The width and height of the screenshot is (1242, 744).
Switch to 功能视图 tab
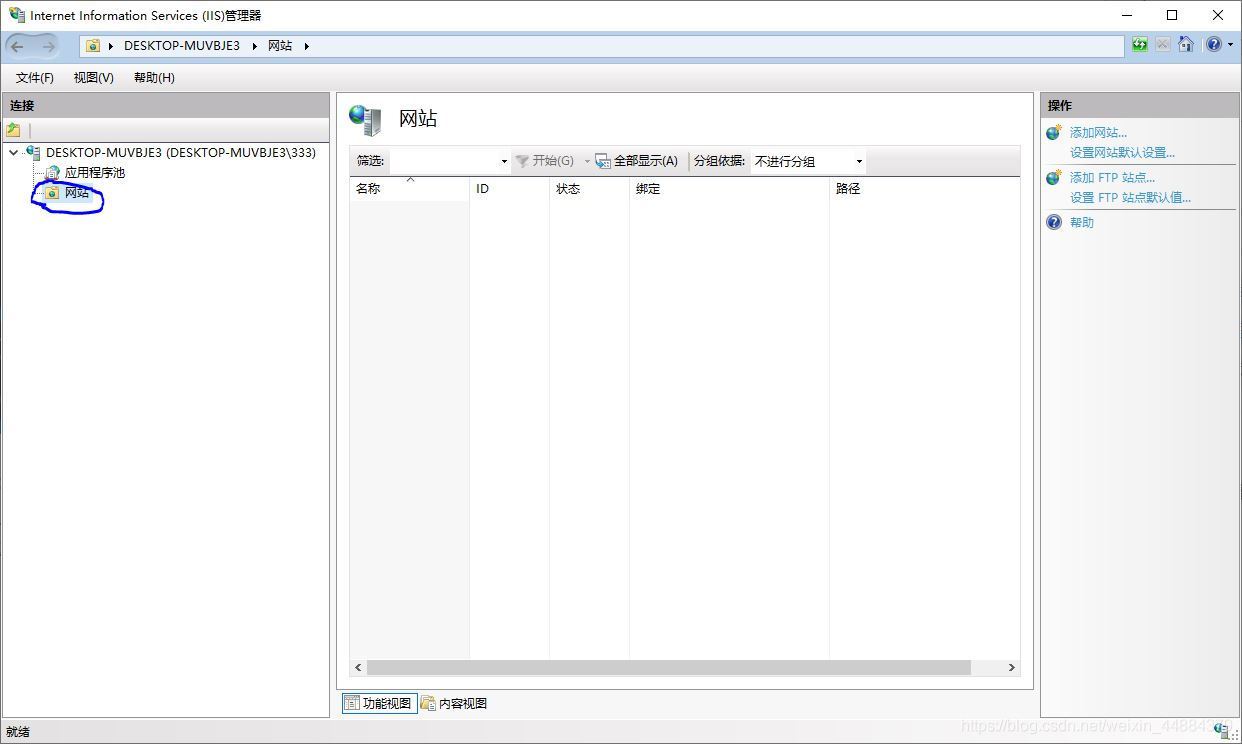click(378, 703)
